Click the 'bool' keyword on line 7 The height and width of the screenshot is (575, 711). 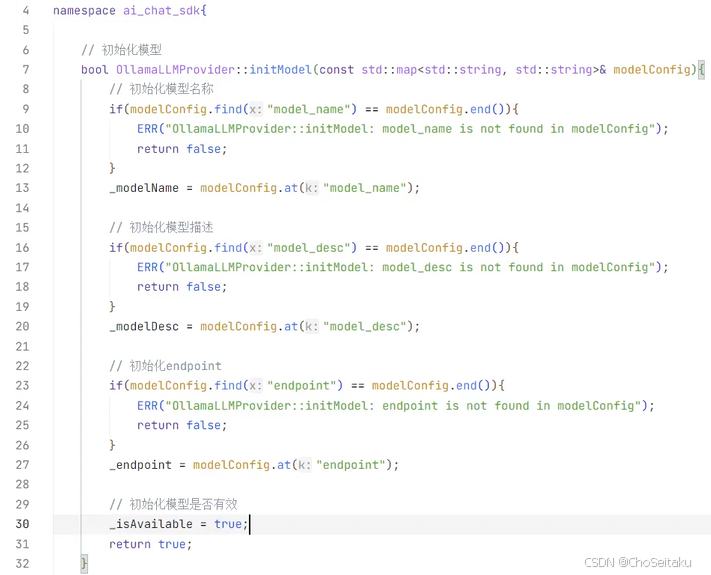(x=95, y=69)
